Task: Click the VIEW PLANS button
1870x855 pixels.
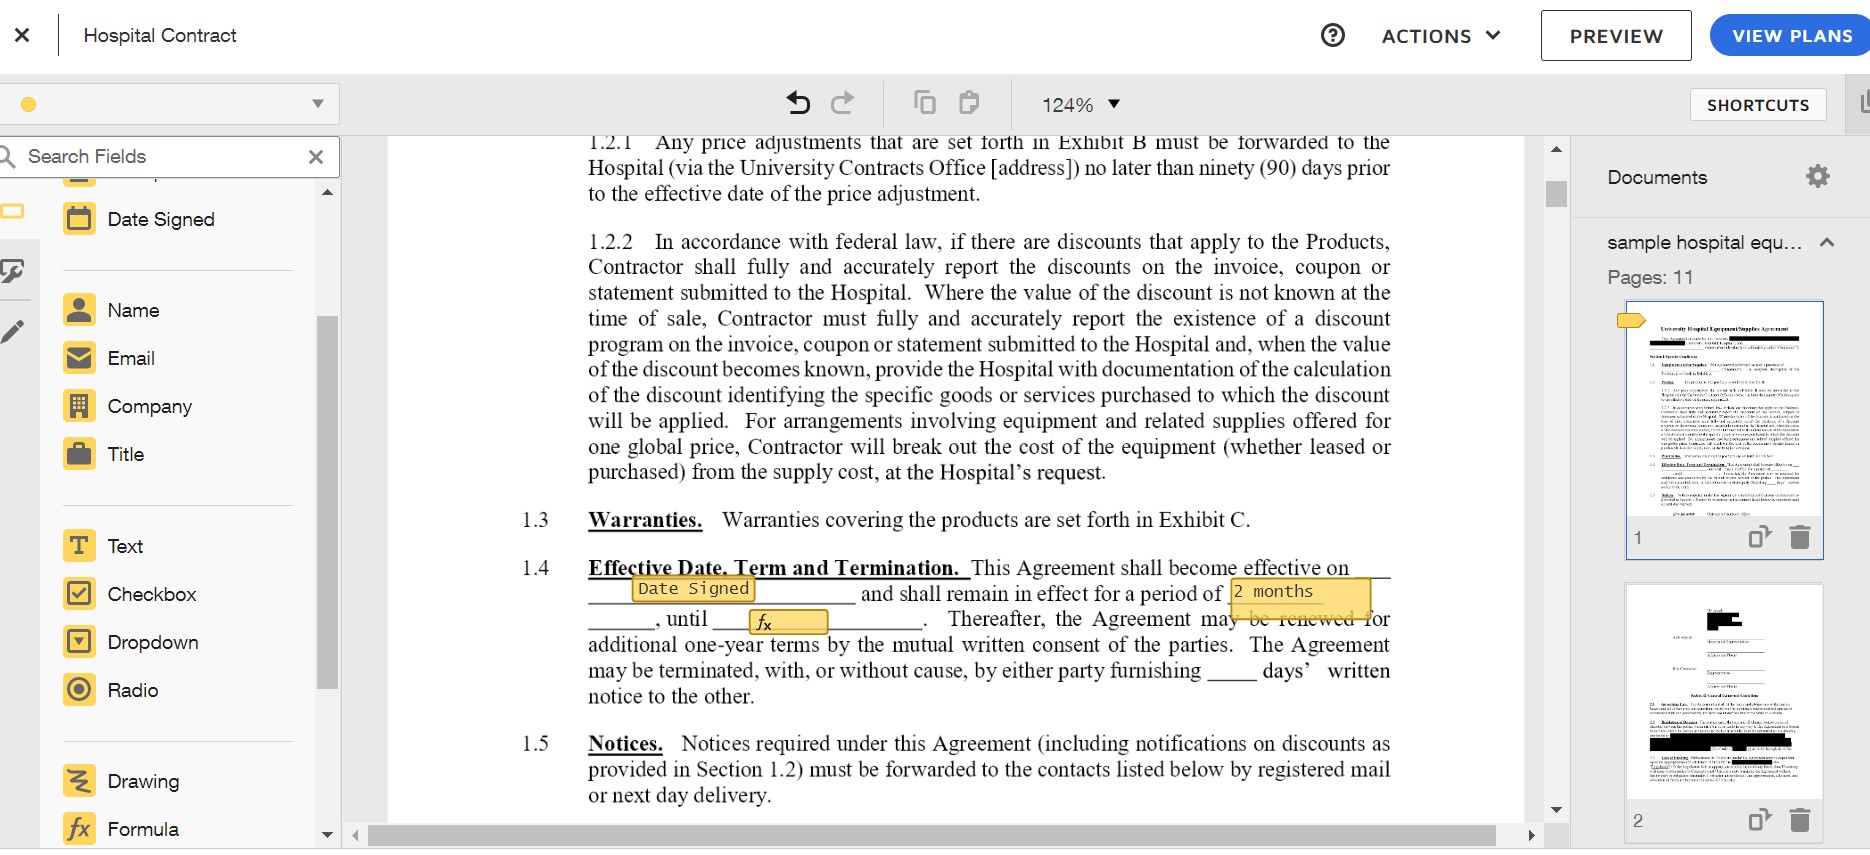Action: (1792, 36)
